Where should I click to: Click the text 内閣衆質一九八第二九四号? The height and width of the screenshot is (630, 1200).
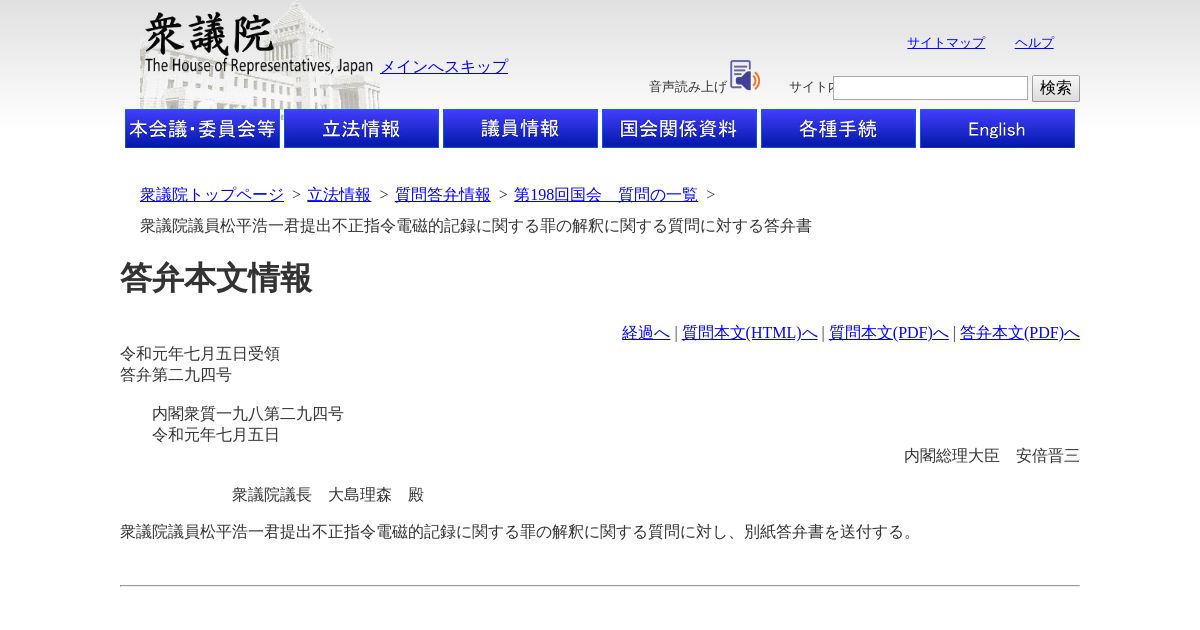(248, 414)
